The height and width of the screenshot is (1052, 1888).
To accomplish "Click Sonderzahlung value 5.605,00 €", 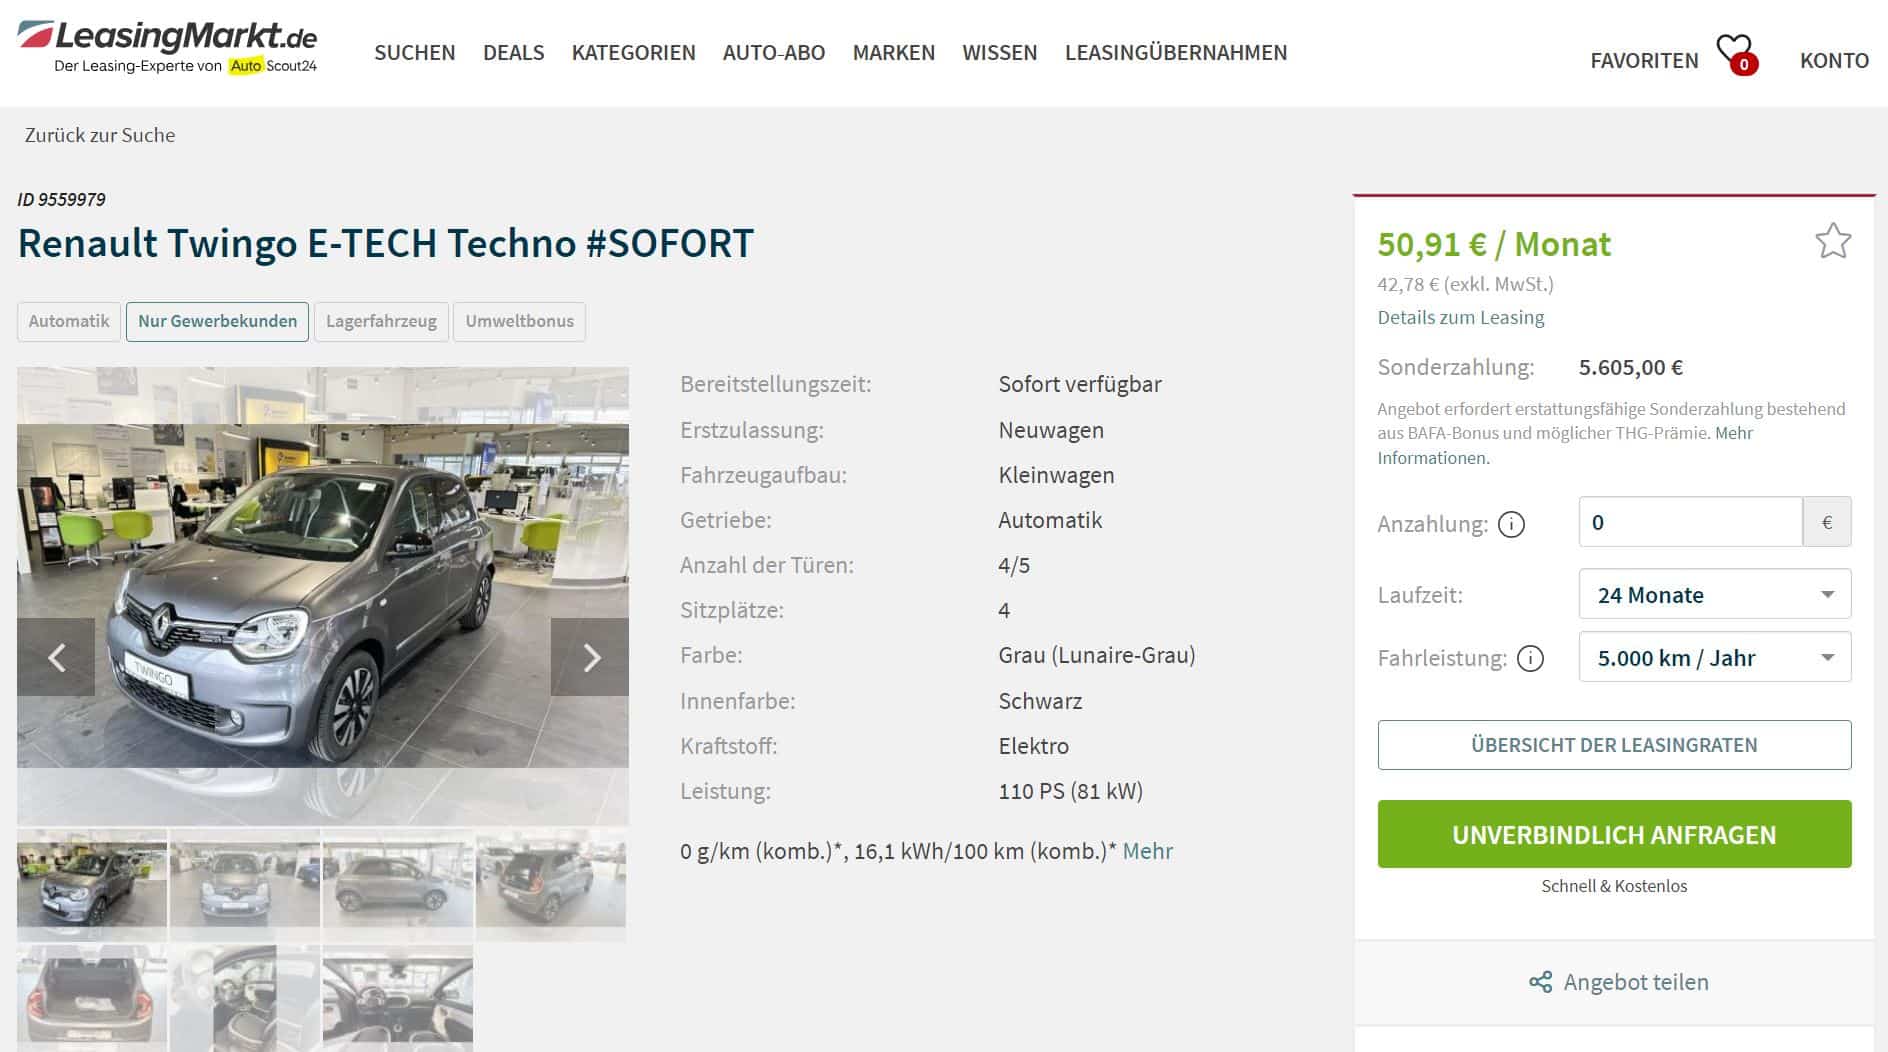I will (x=1630, y=367).
